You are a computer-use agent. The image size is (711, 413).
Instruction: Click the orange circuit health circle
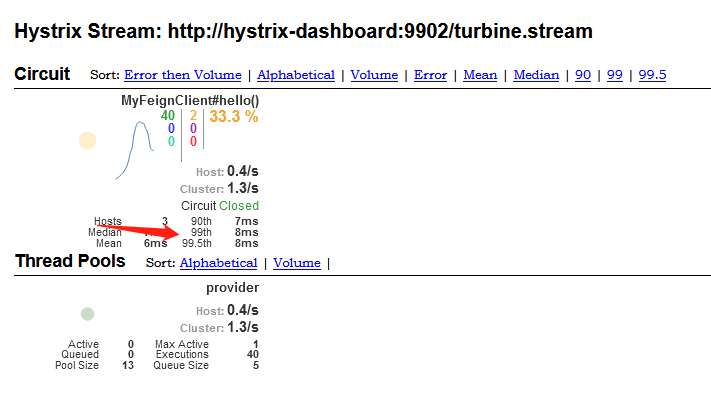(88, 141)
